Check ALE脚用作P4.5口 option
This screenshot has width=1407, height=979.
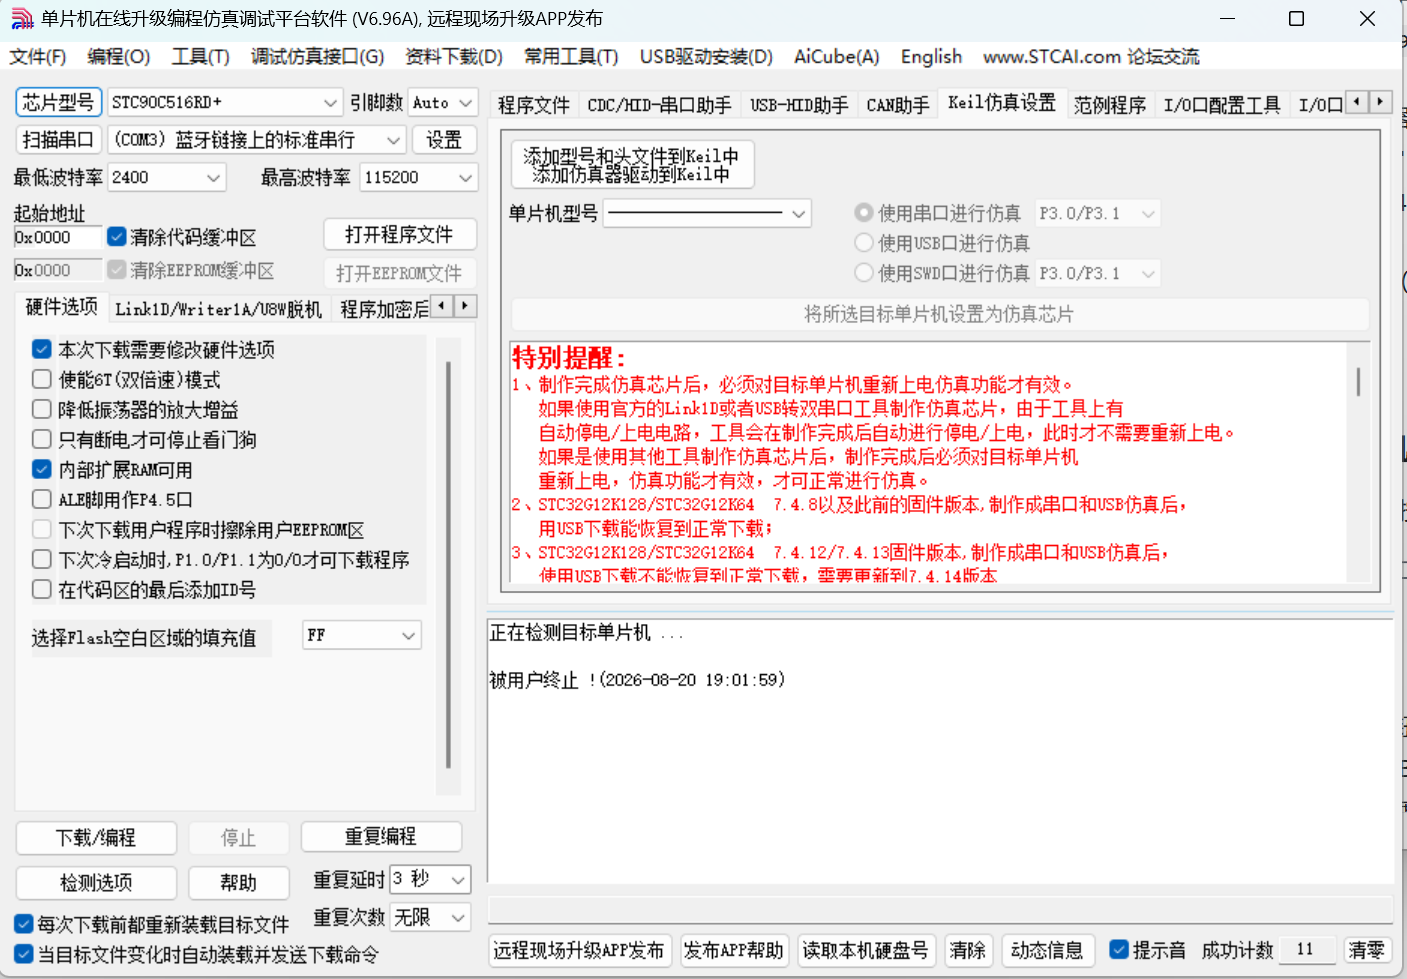click(x=42, y=499)
